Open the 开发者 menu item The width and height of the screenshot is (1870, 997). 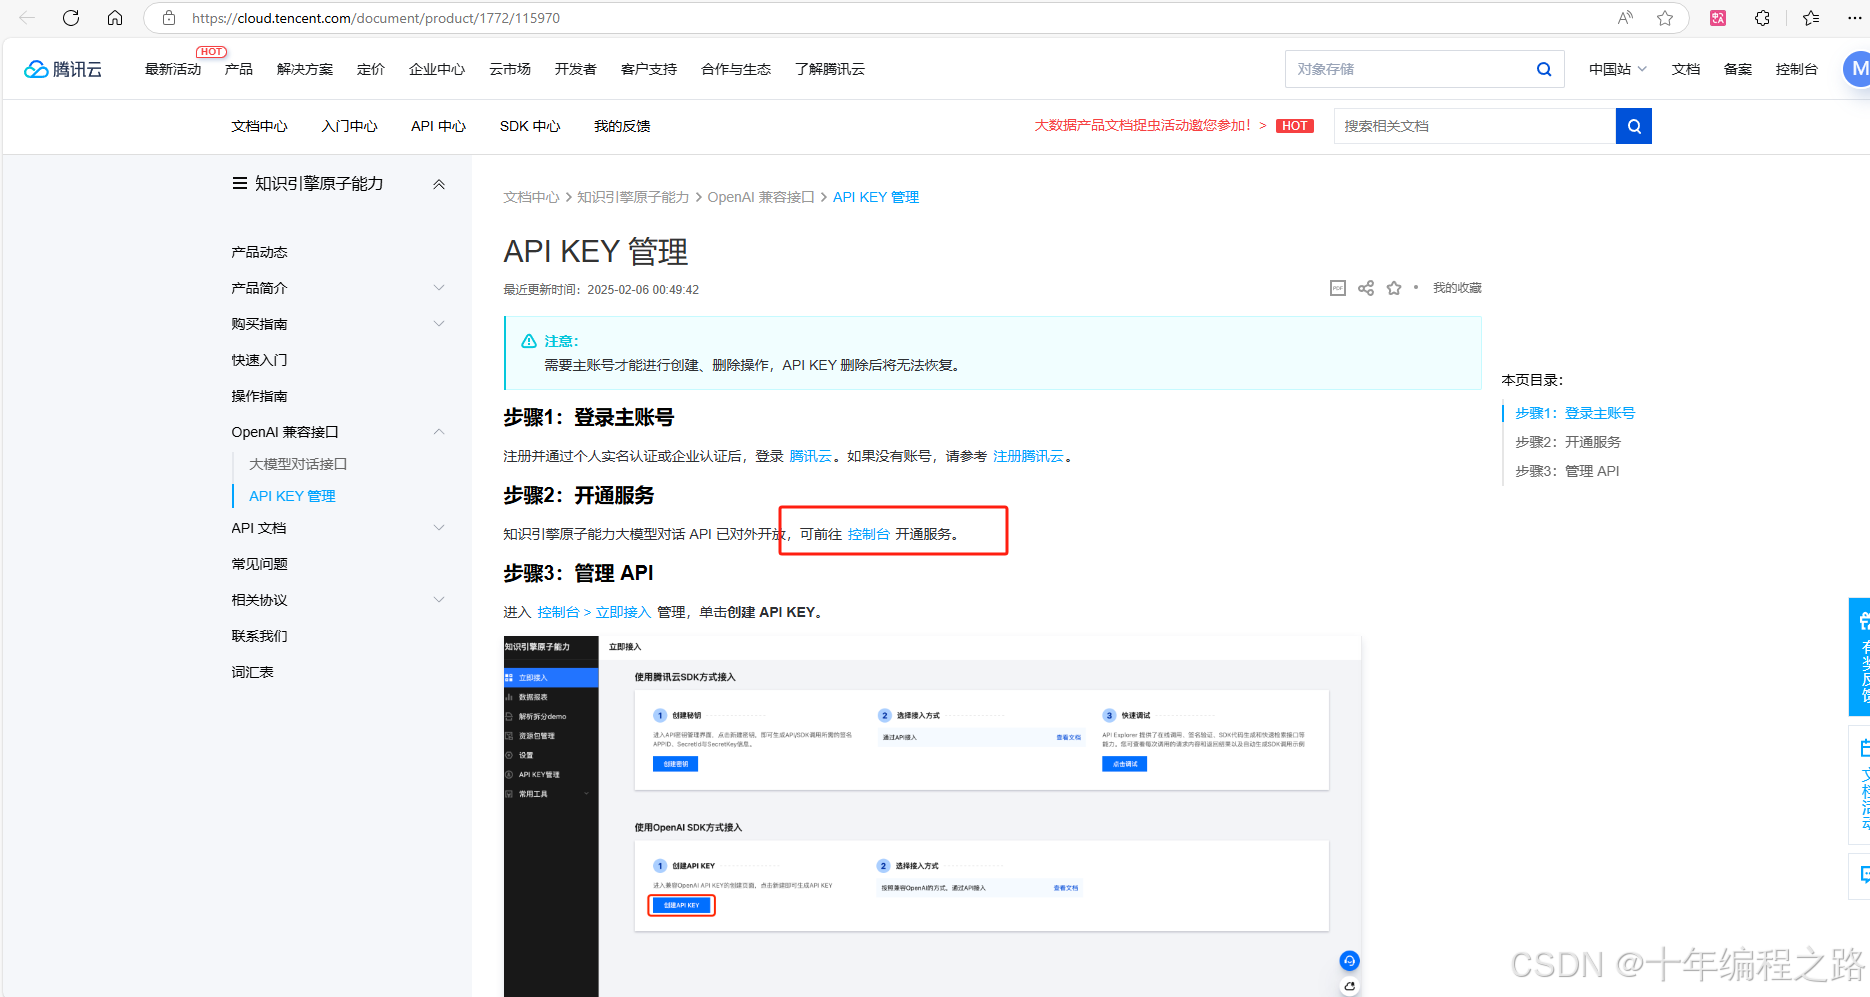tap(576, 69)
